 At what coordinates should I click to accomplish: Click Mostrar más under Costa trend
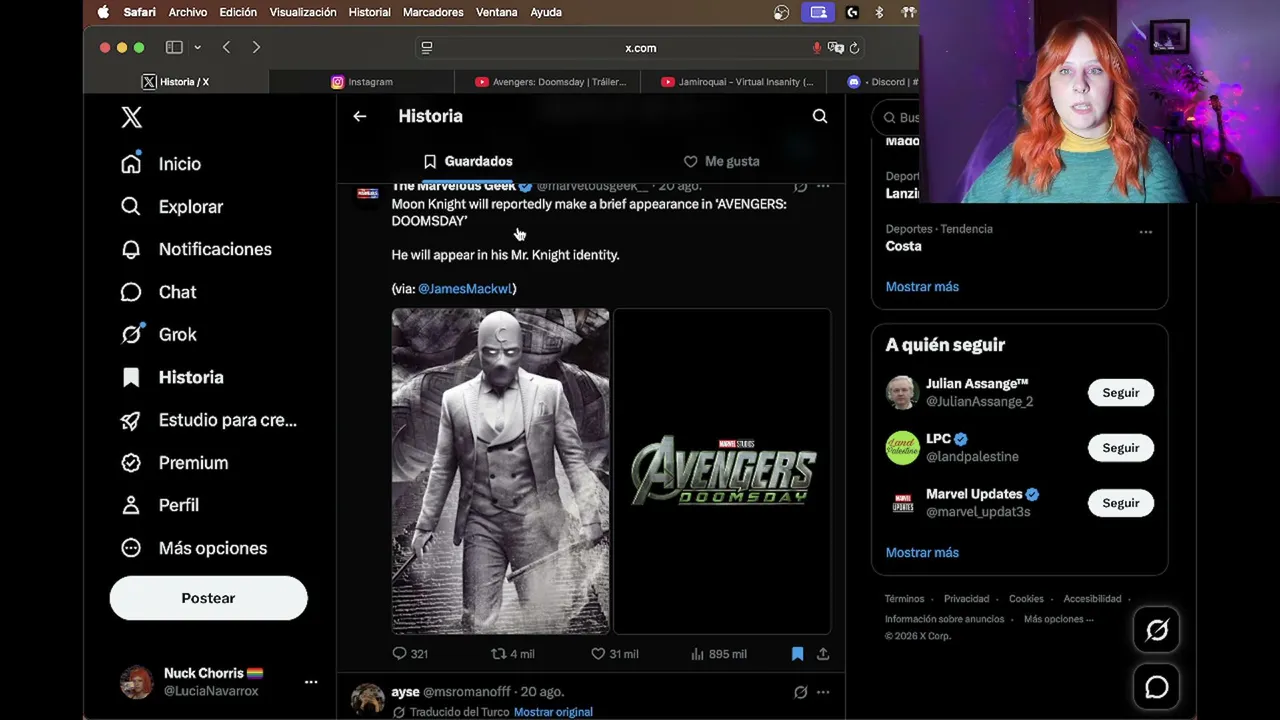coord(922,287)
